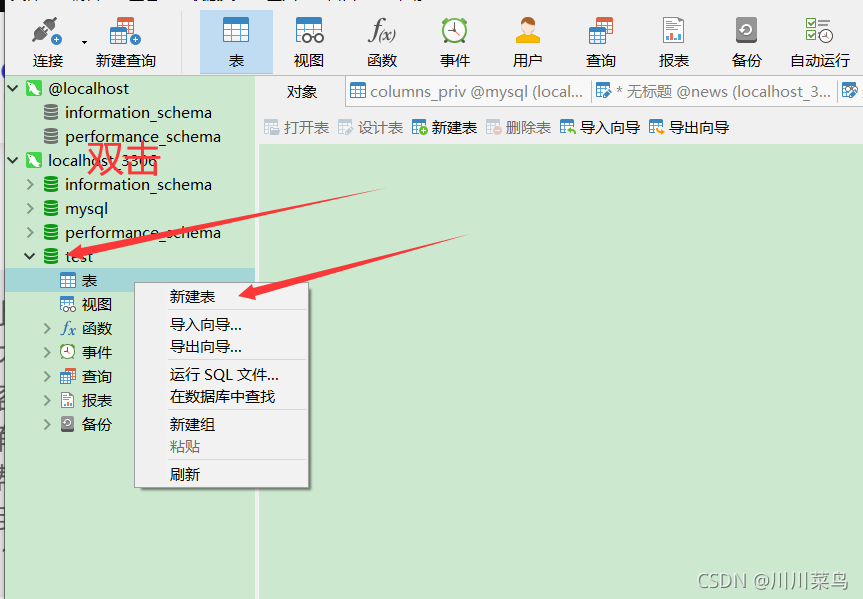The image size is (863, 599).
Task: Open the 查询 query toolbar button
Action: click(600, 42)
